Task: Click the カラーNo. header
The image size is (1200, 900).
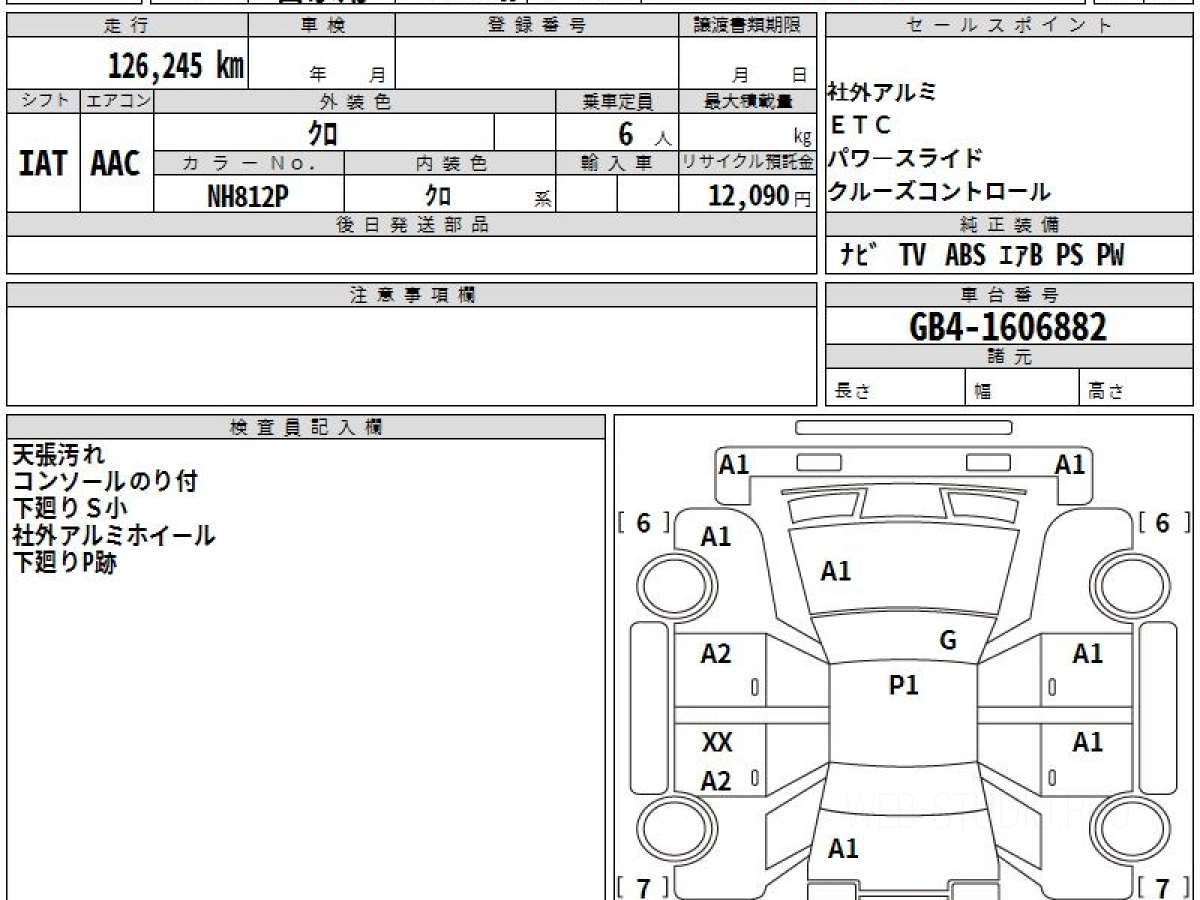Action: pyautogui.click(x=249, y=163)
